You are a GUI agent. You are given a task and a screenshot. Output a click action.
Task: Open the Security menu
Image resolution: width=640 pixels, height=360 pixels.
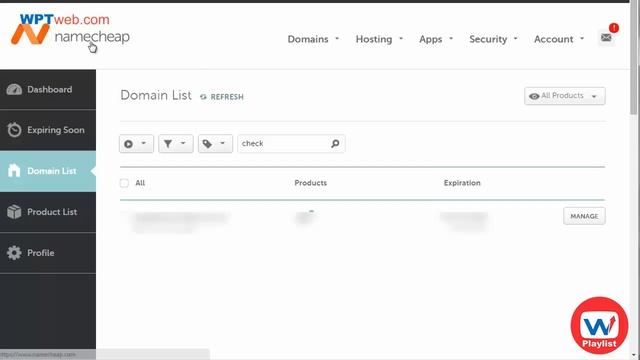[493, 39]
